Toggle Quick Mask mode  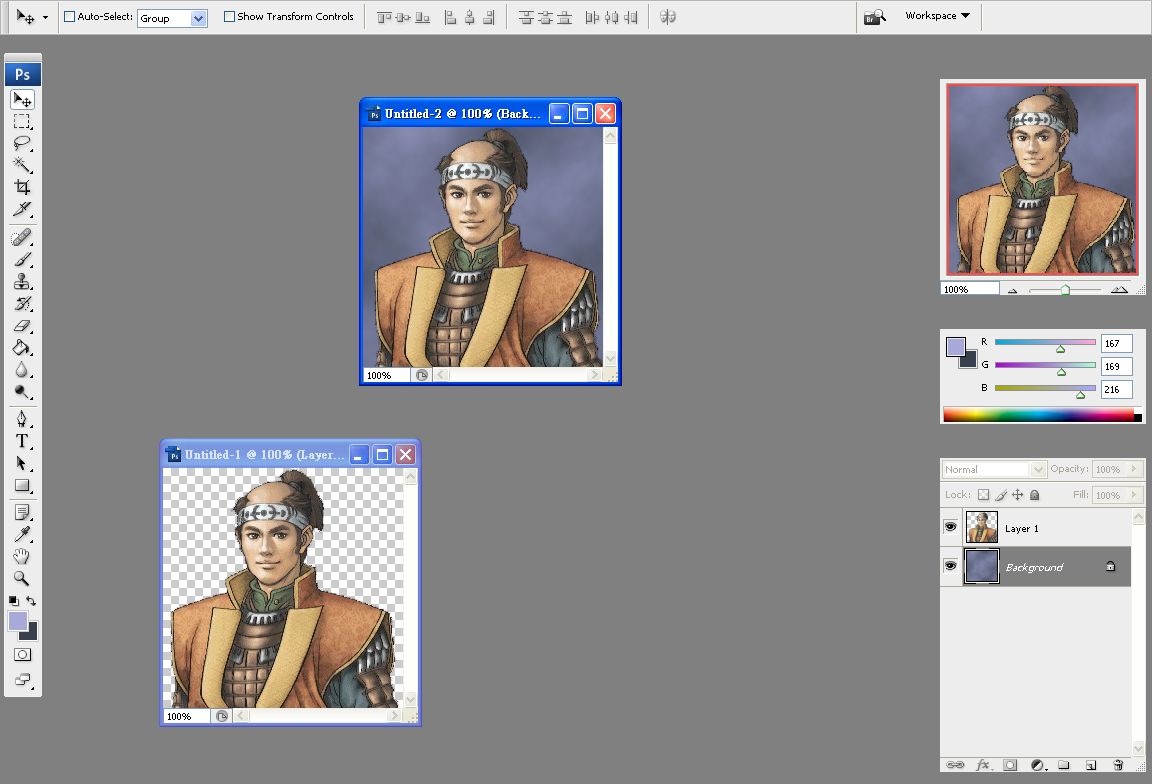point(22,655)
